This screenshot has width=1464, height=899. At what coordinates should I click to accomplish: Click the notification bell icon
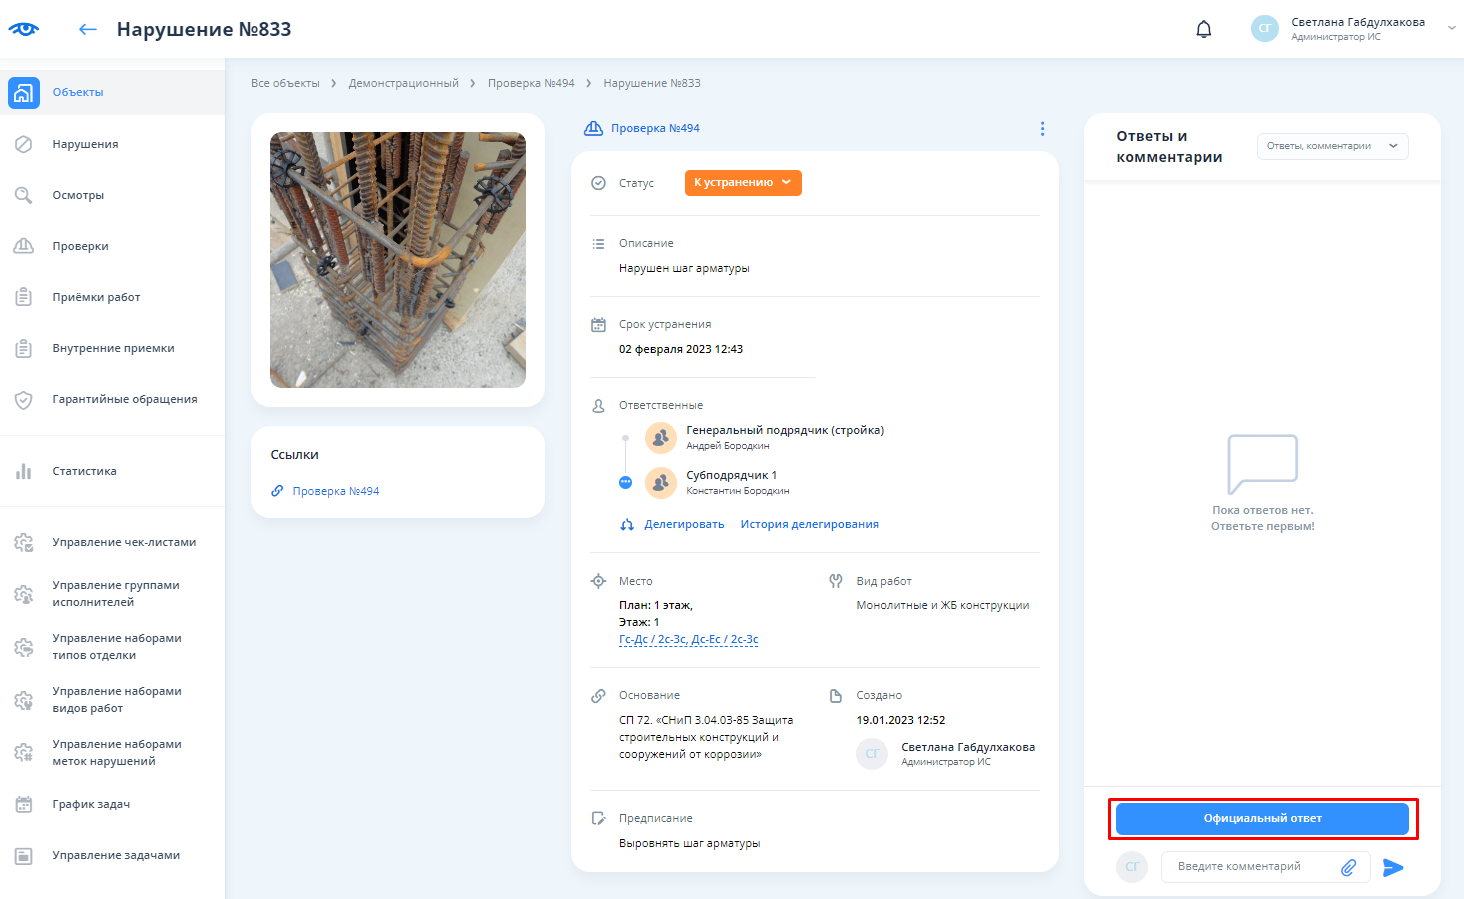pos(1204,29)
